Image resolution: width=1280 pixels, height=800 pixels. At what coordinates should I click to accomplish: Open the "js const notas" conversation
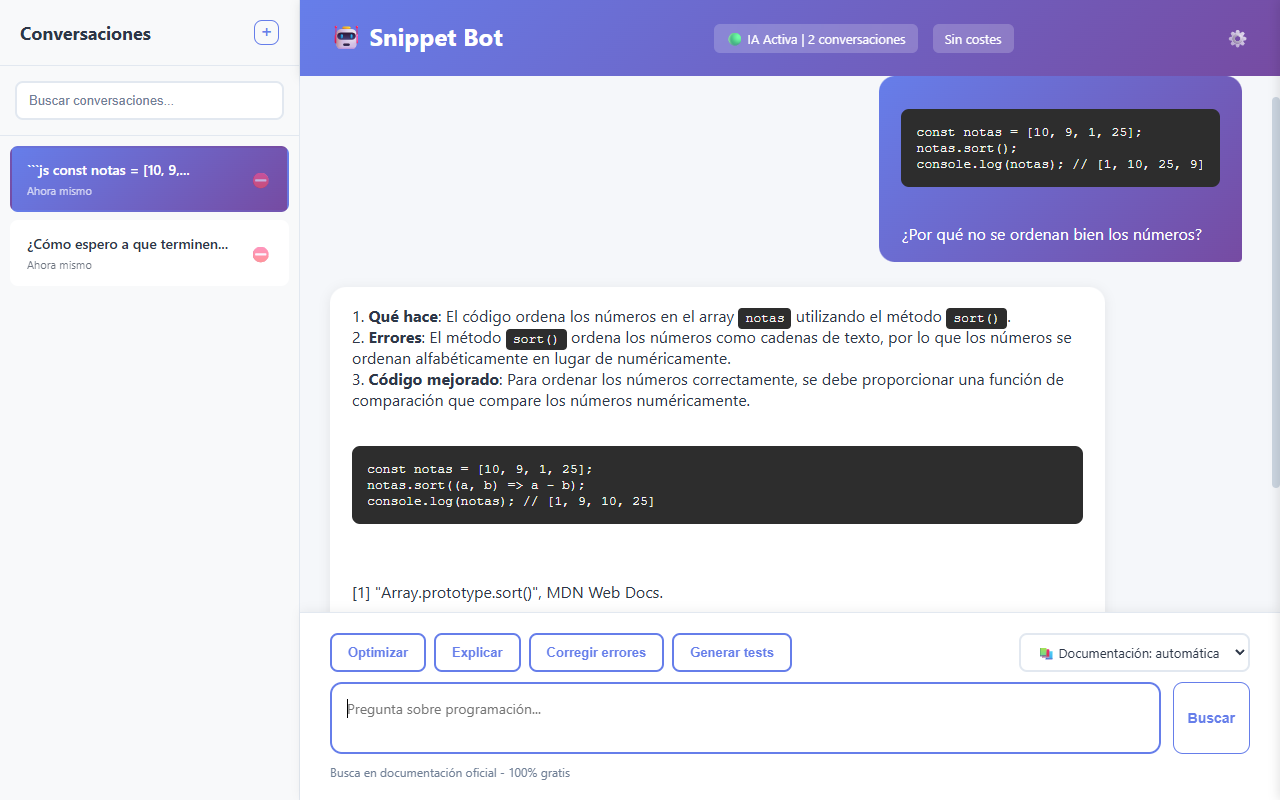(x=149, y=179)
